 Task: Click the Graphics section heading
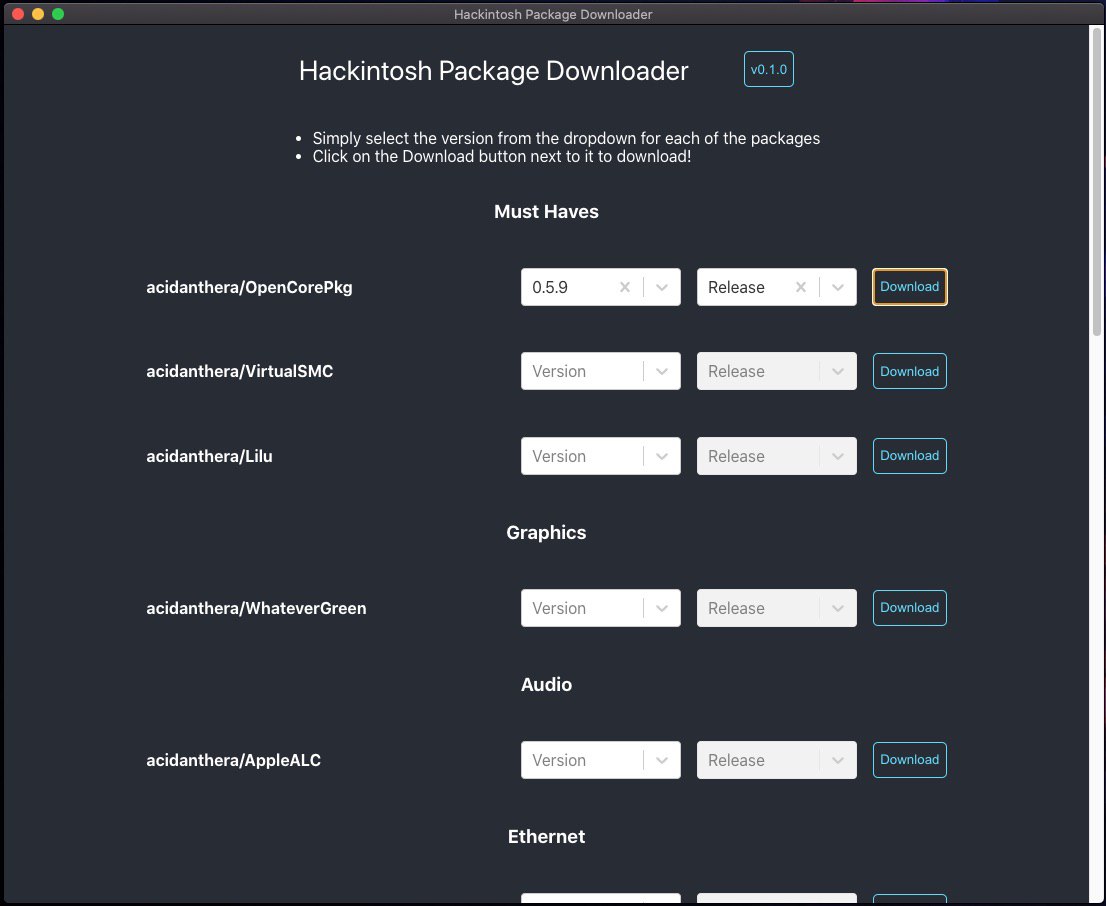click(546, 532)
